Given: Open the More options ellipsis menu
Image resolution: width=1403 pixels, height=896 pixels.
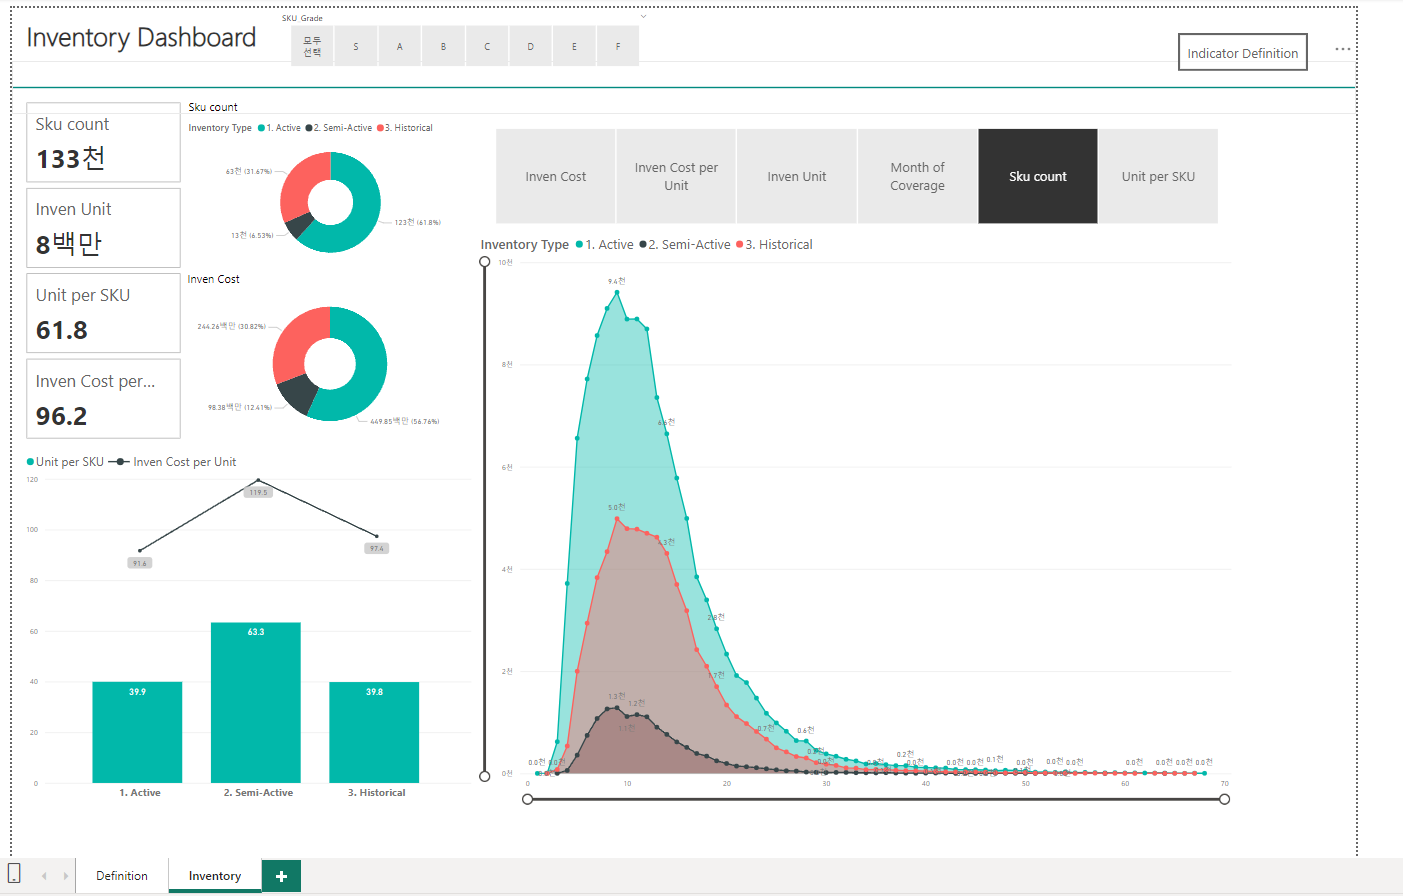Looking at the screenshot, I should [1343, 48].
